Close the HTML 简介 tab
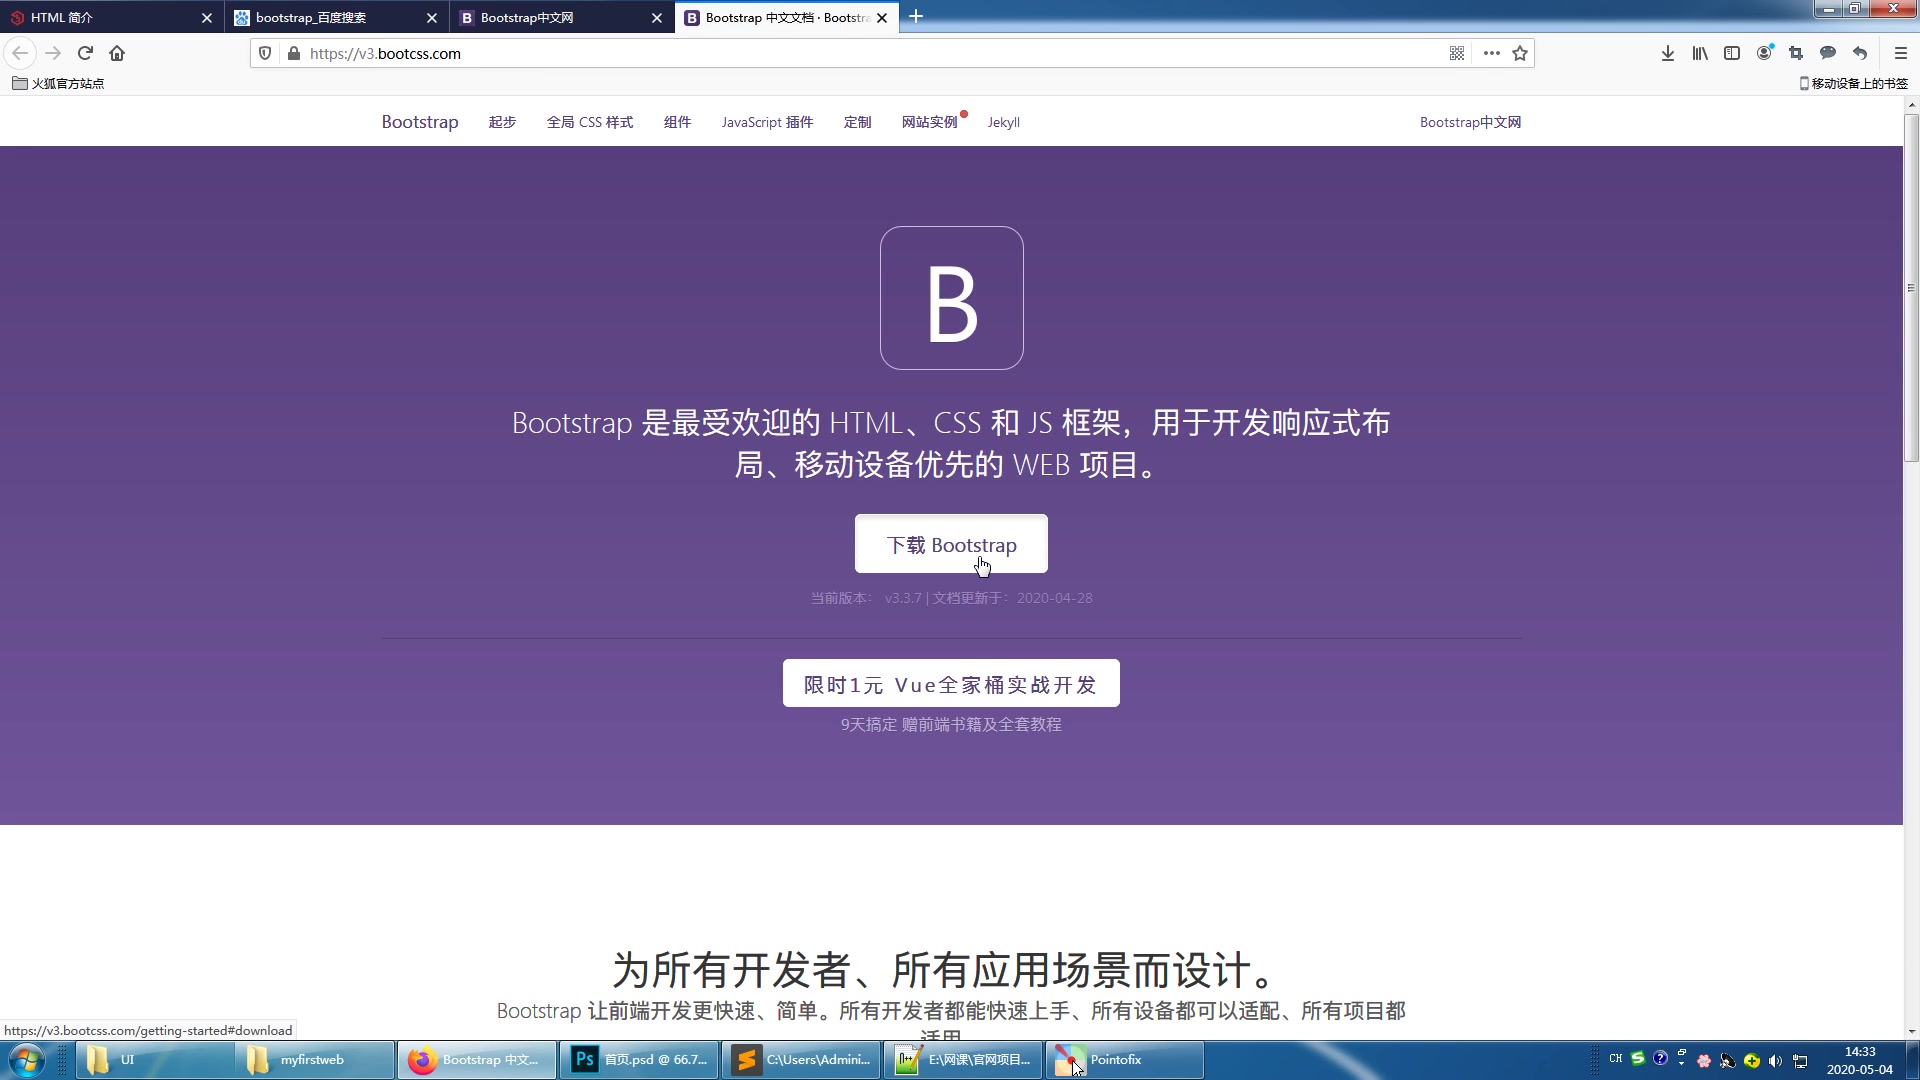The width and height of the screenshot is (1920, 1080). (207, 18)
